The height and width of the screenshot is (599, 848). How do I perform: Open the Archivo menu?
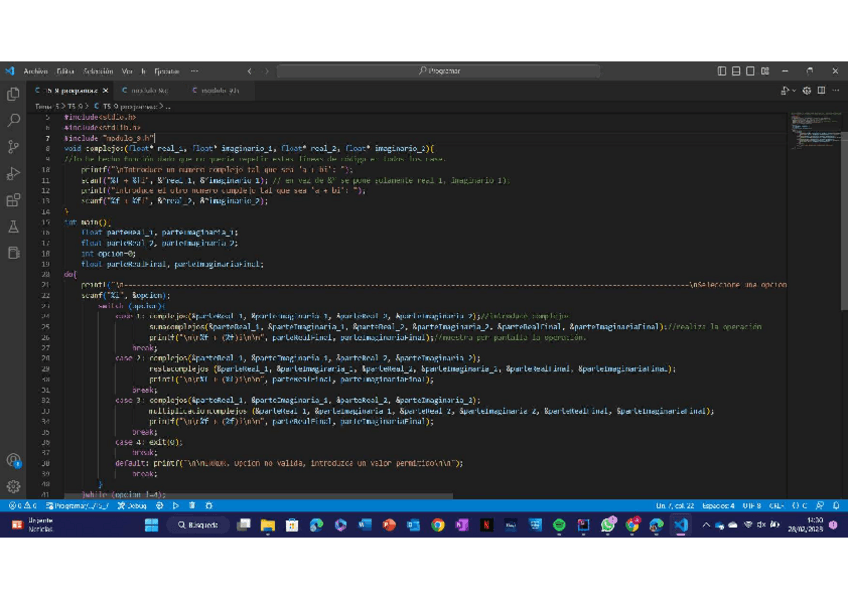click(x=35, y=71)
